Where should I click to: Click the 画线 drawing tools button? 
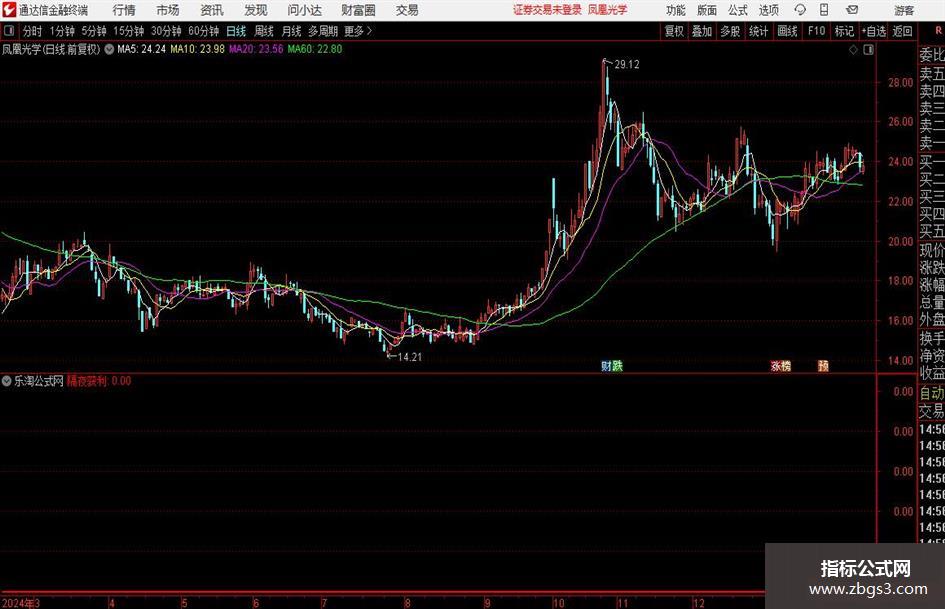pyautogui.click(x=787, y=31)
